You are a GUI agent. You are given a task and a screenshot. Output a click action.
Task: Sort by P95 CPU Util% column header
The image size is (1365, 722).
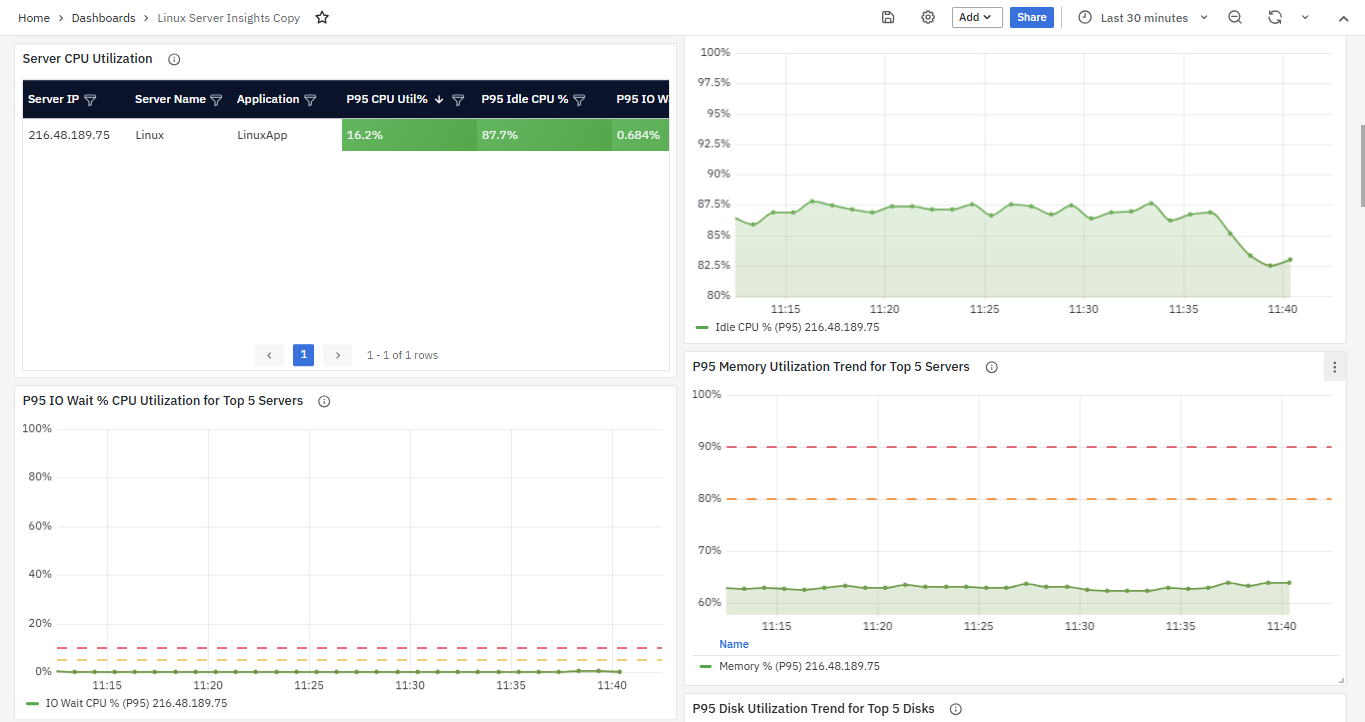coord(387,99)
